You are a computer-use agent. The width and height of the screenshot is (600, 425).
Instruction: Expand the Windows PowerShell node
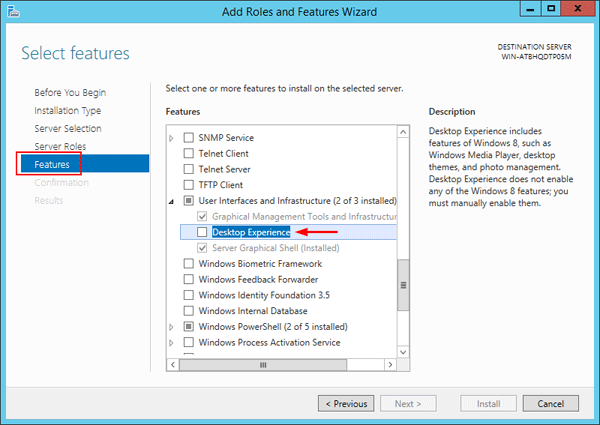172,327
